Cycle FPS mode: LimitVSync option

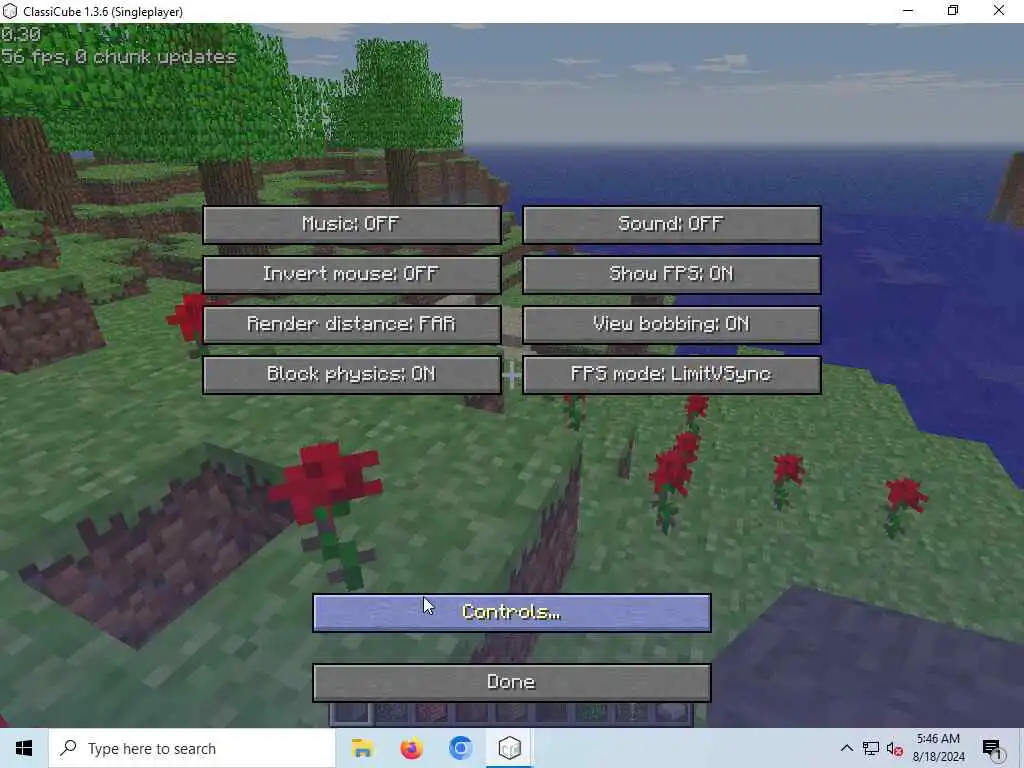(x=671, y=375)
